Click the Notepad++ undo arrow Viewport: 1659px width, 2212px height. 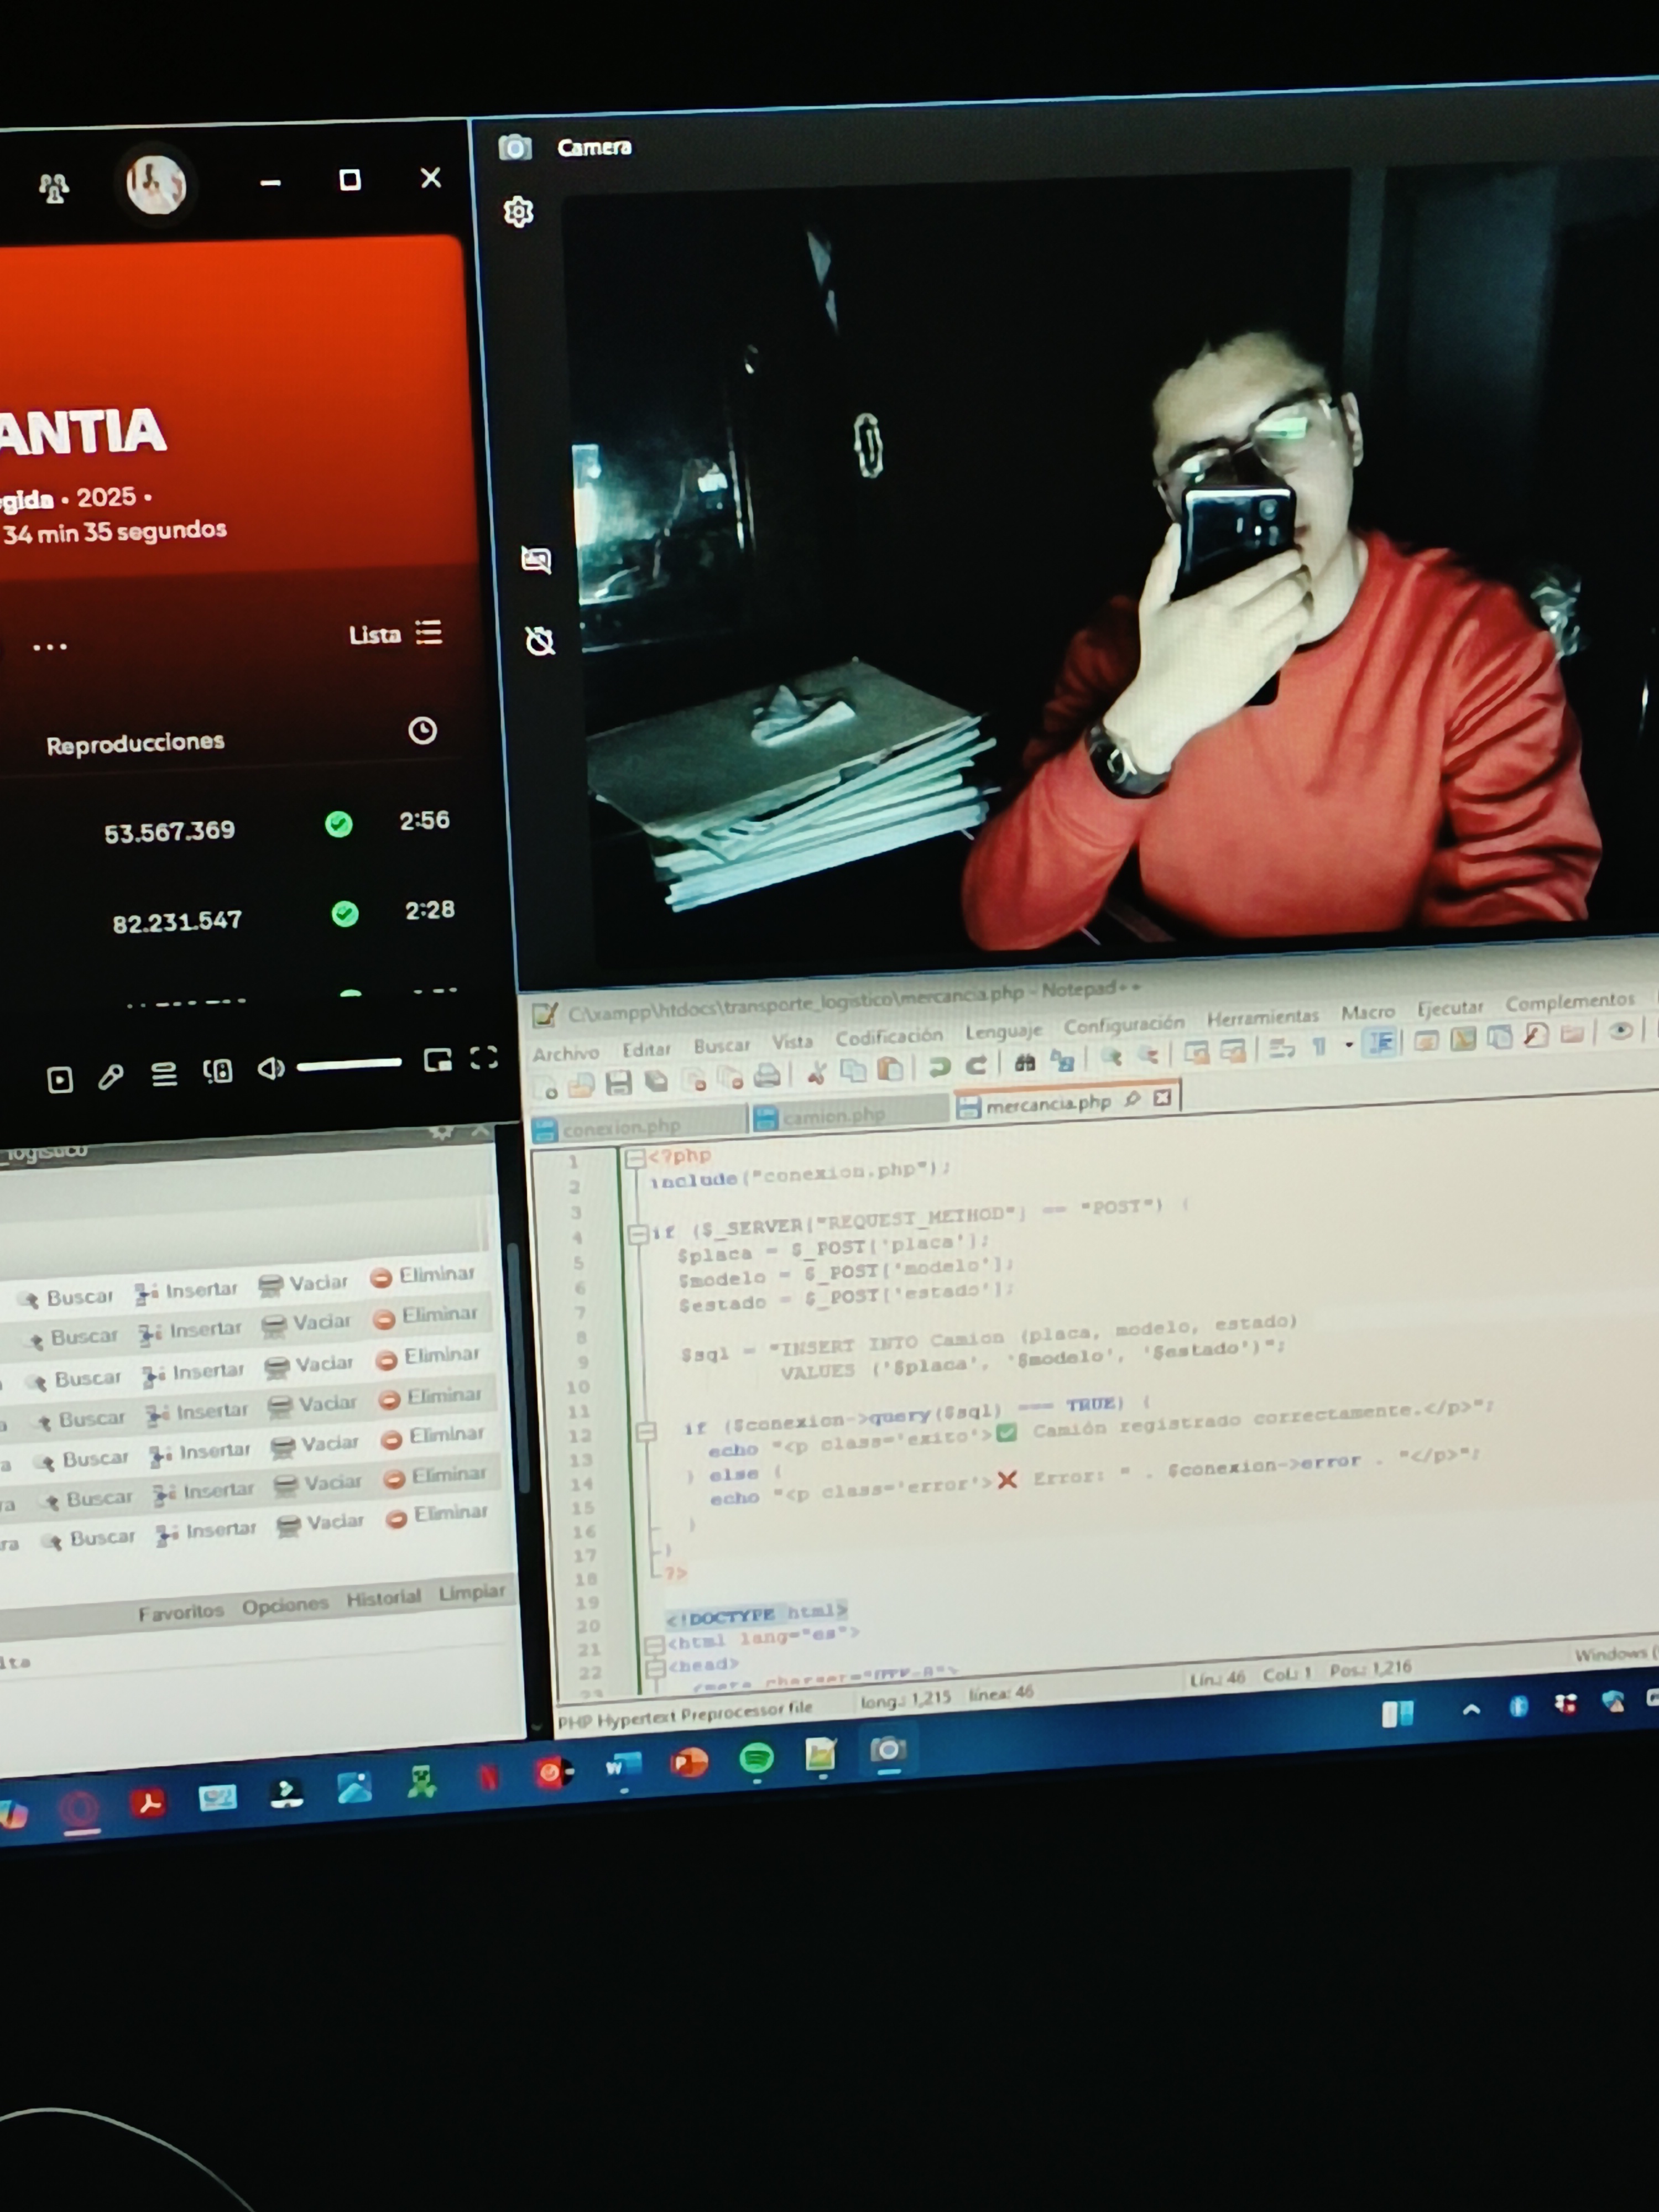(939, 1067)
